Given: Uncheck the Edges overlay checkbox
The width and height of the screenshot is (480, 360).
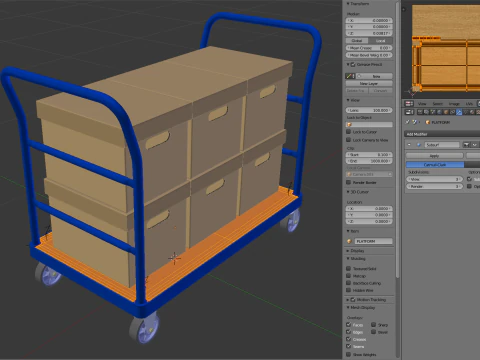Looking at the screenshot, I should click(349, 332).
